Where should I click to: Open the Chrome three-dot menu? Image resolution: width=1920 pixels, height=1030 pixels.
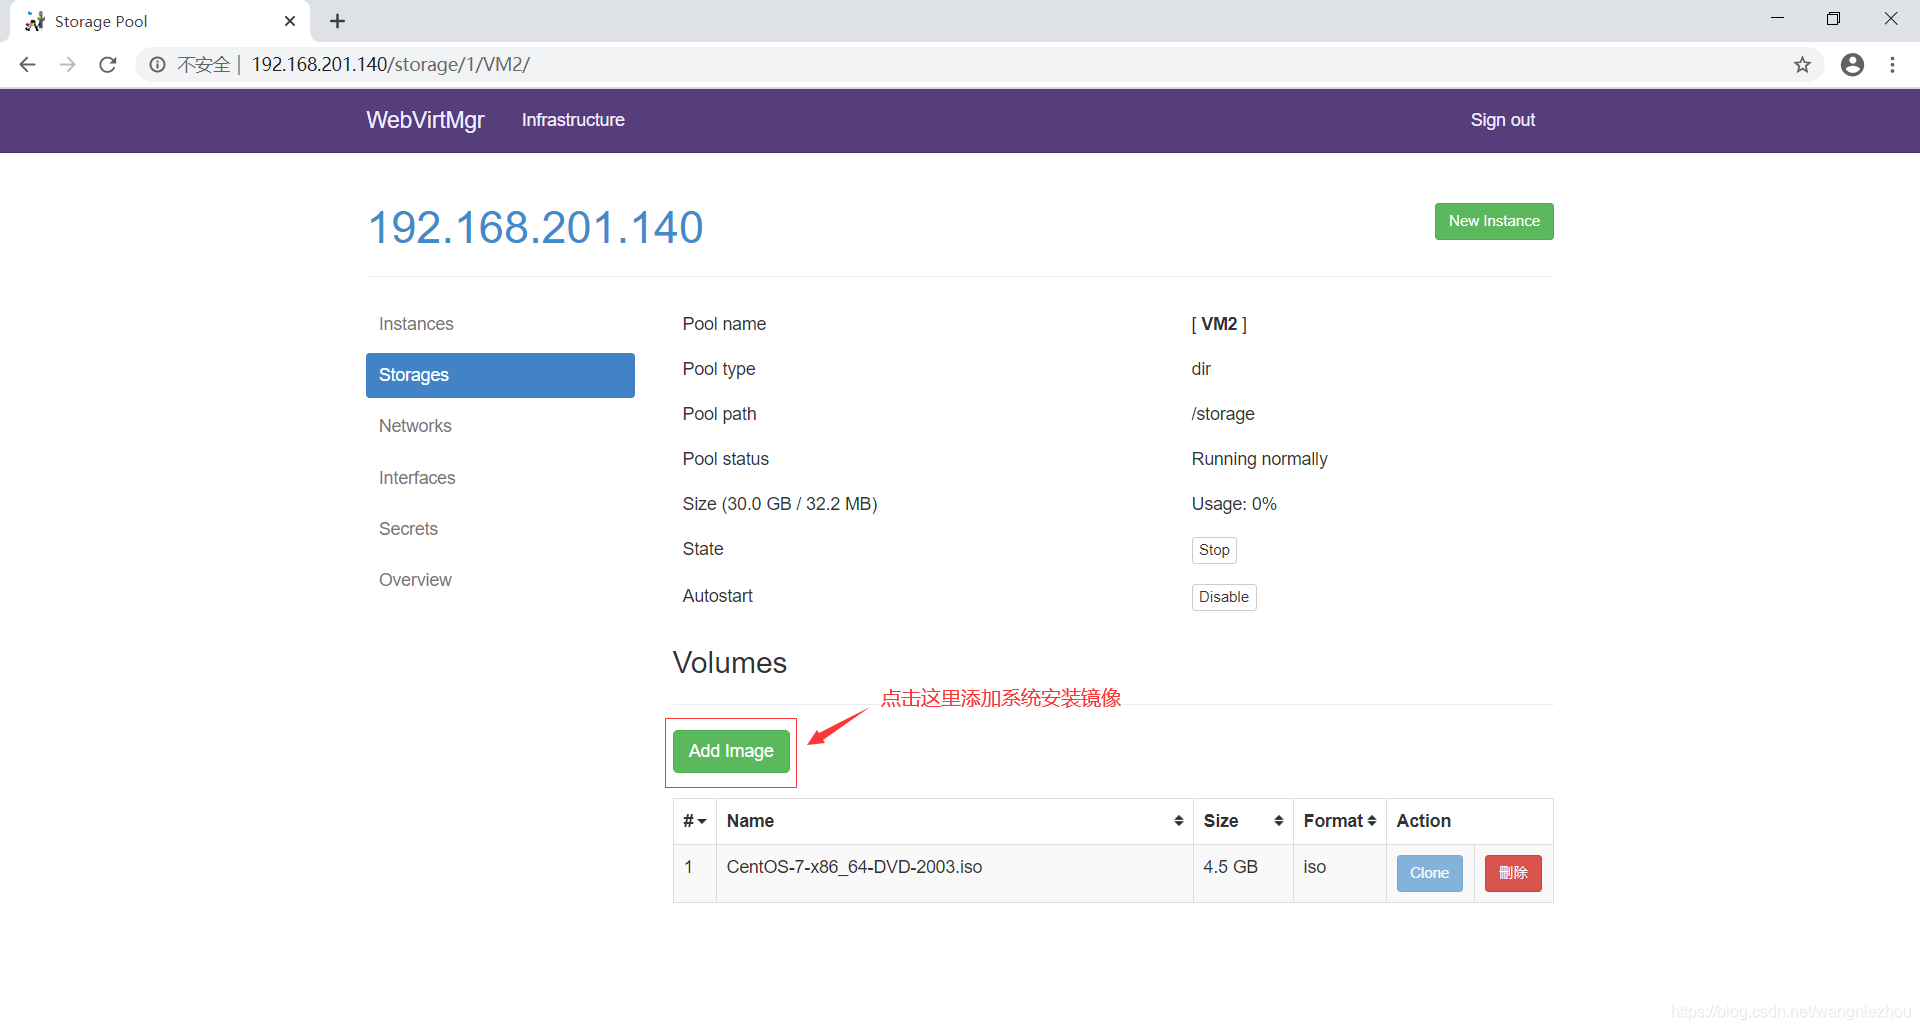pos(1892,65)
